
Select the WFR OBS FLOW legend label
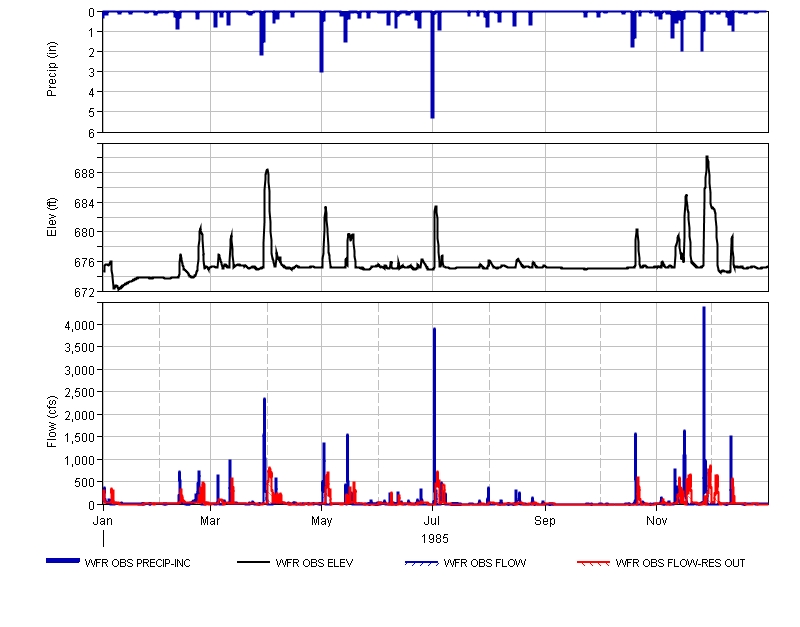(485, 563)
